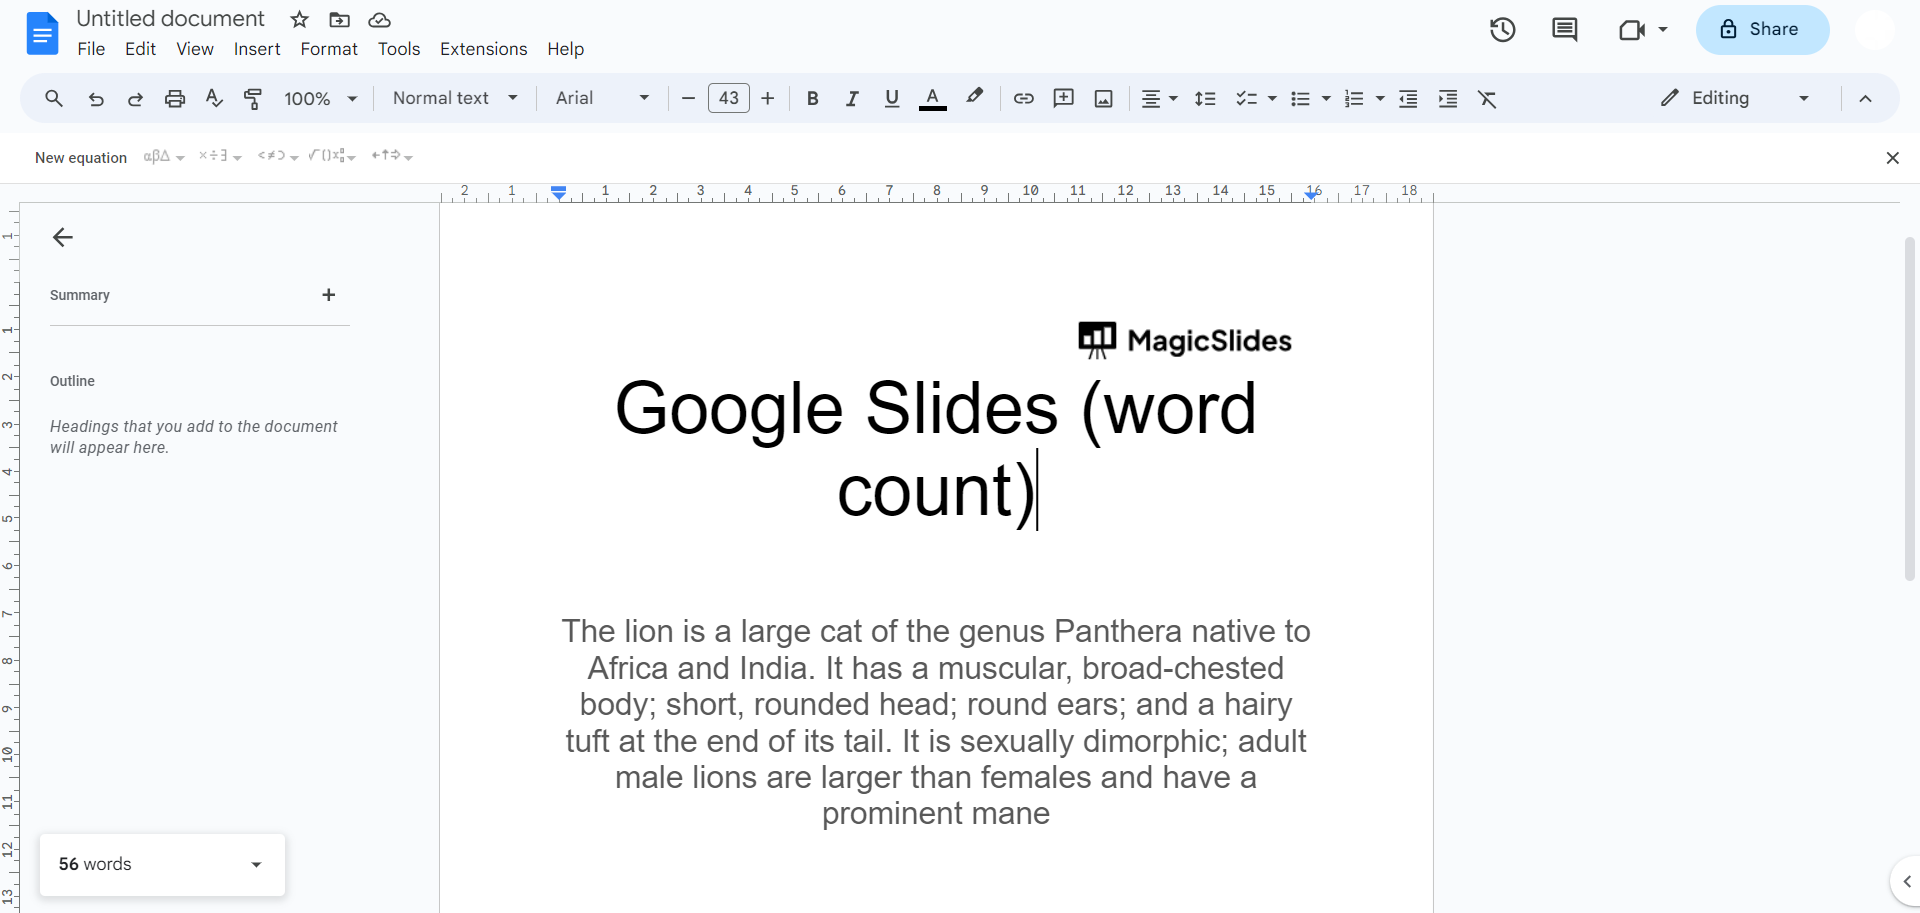Click the Share button
Viewport: 1920px width, 913px height.
[x=1762, y=30]
